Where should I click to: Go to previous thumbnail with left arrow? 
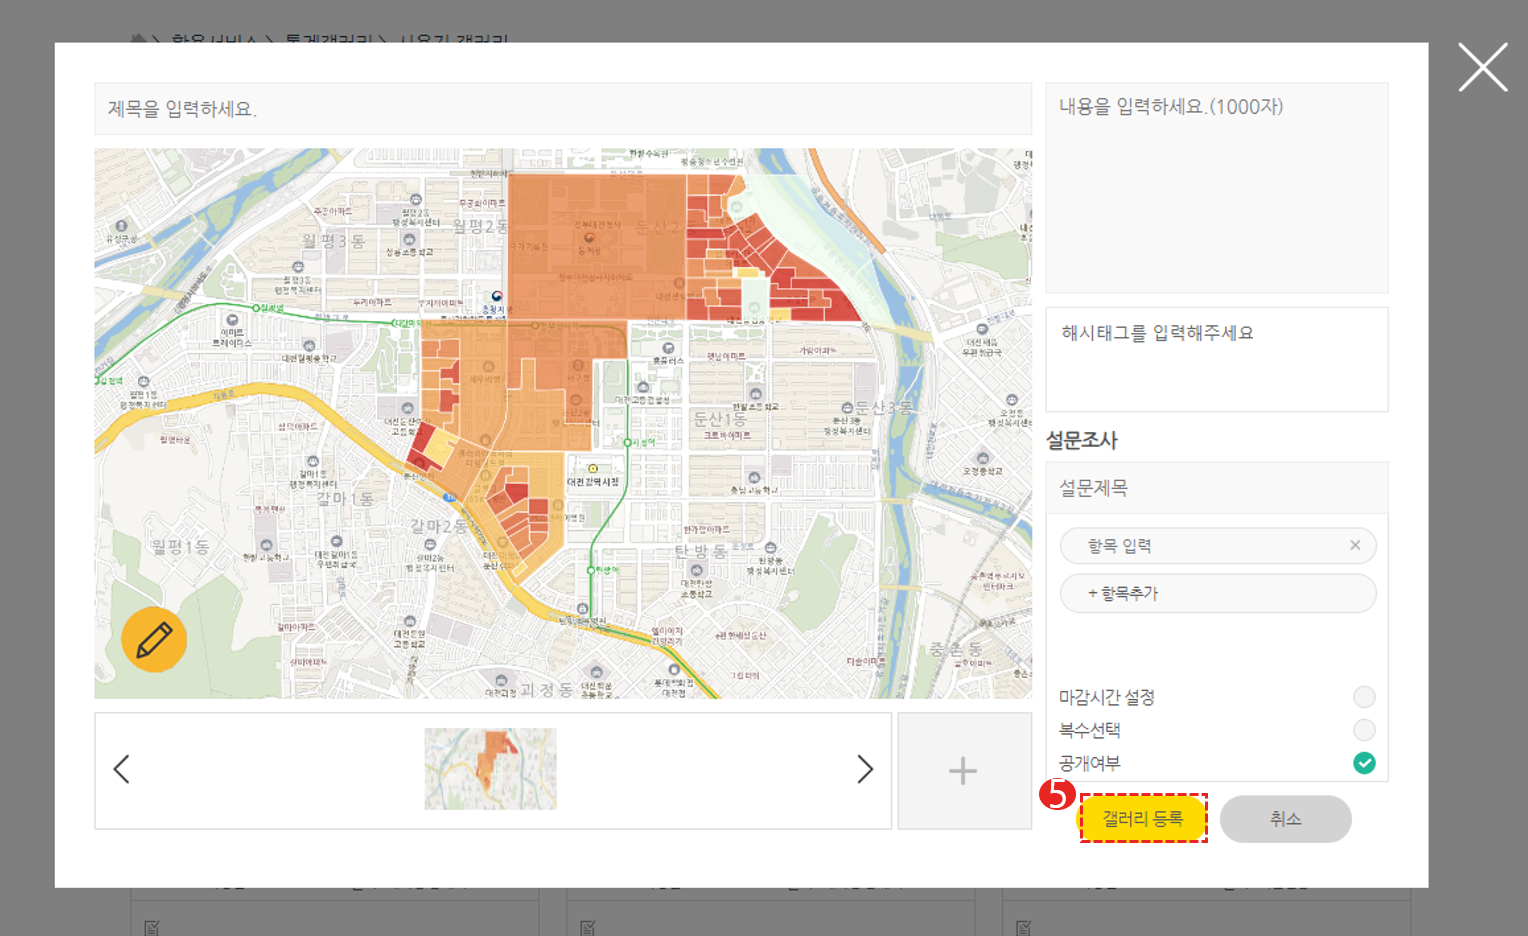click(122, 769)
